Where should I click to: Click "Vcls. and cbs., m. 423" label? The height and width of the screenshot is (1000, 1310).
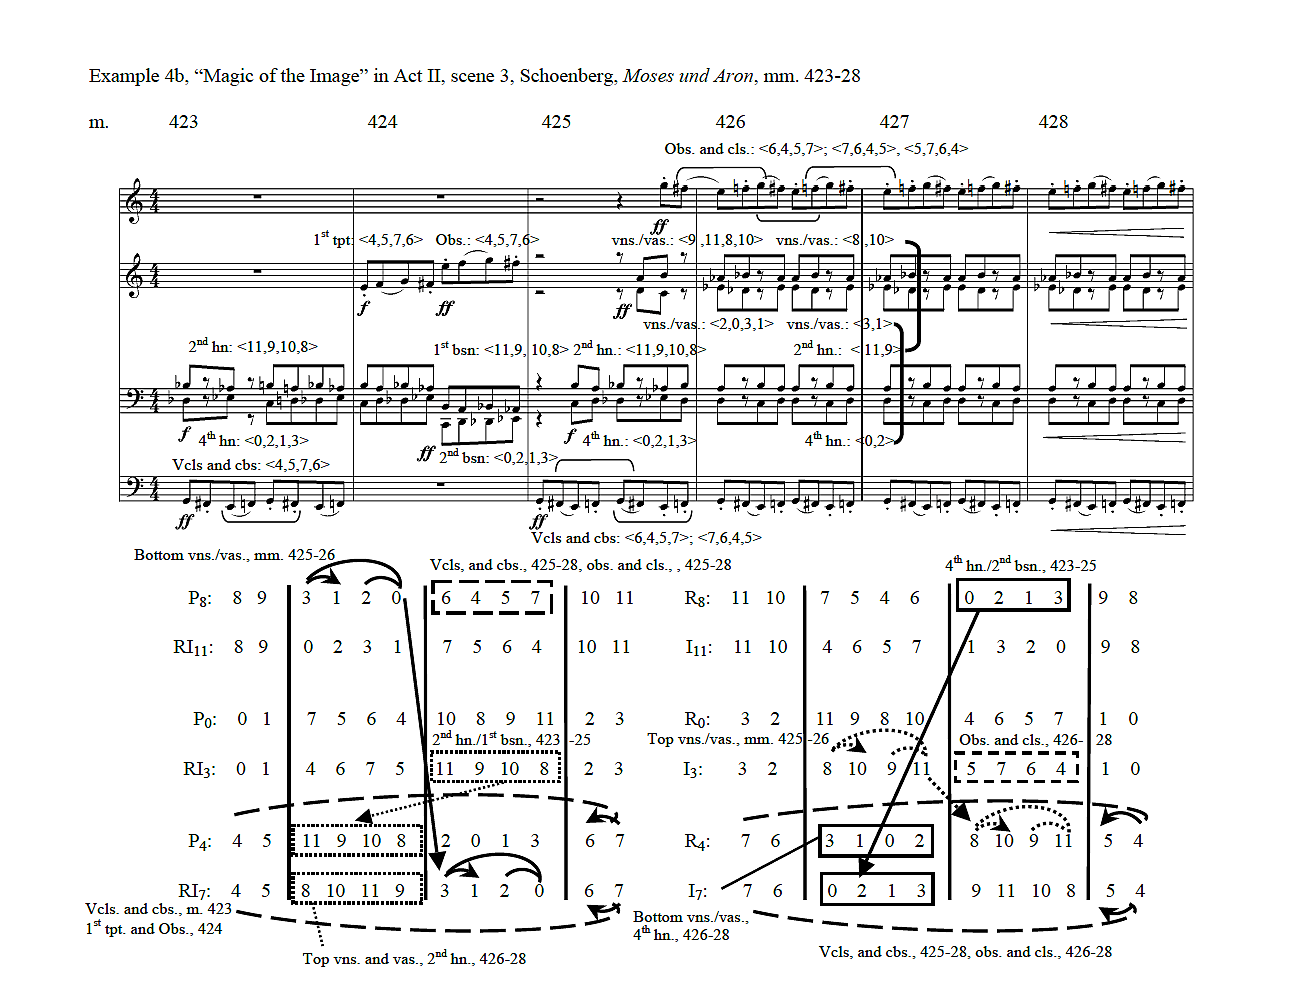pyautogui.click(x=158, y=909)
